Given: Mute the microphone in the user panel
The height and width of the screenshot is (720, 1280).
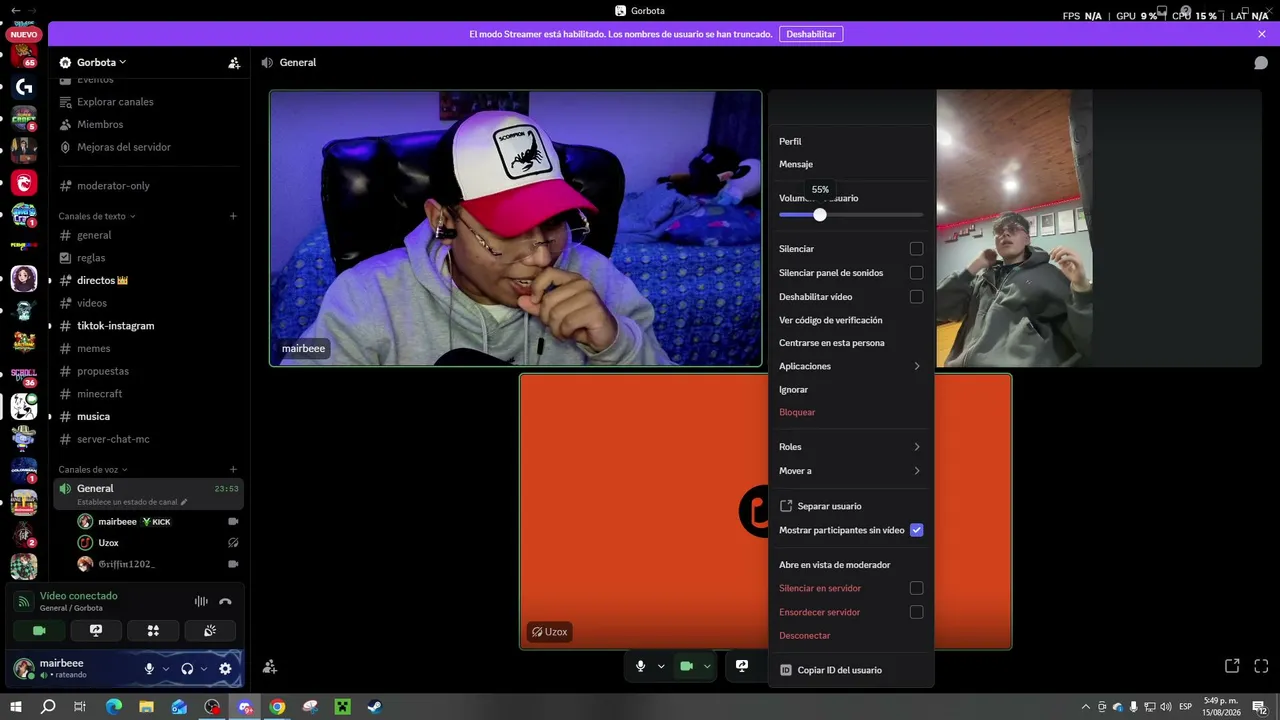Looking at the screenshot, I should pyautogui.click(x=149, y=669).
